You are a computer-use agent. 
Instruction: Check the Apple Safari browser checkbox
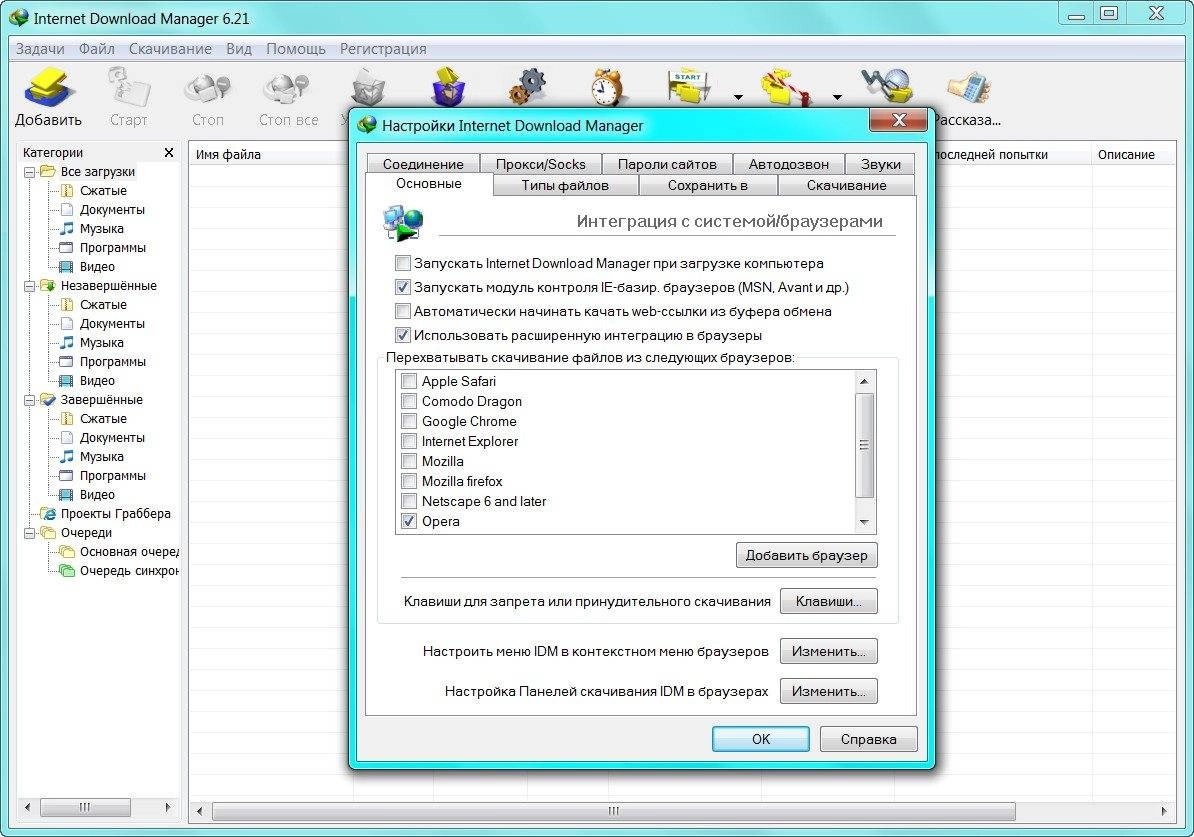point(409,381)
